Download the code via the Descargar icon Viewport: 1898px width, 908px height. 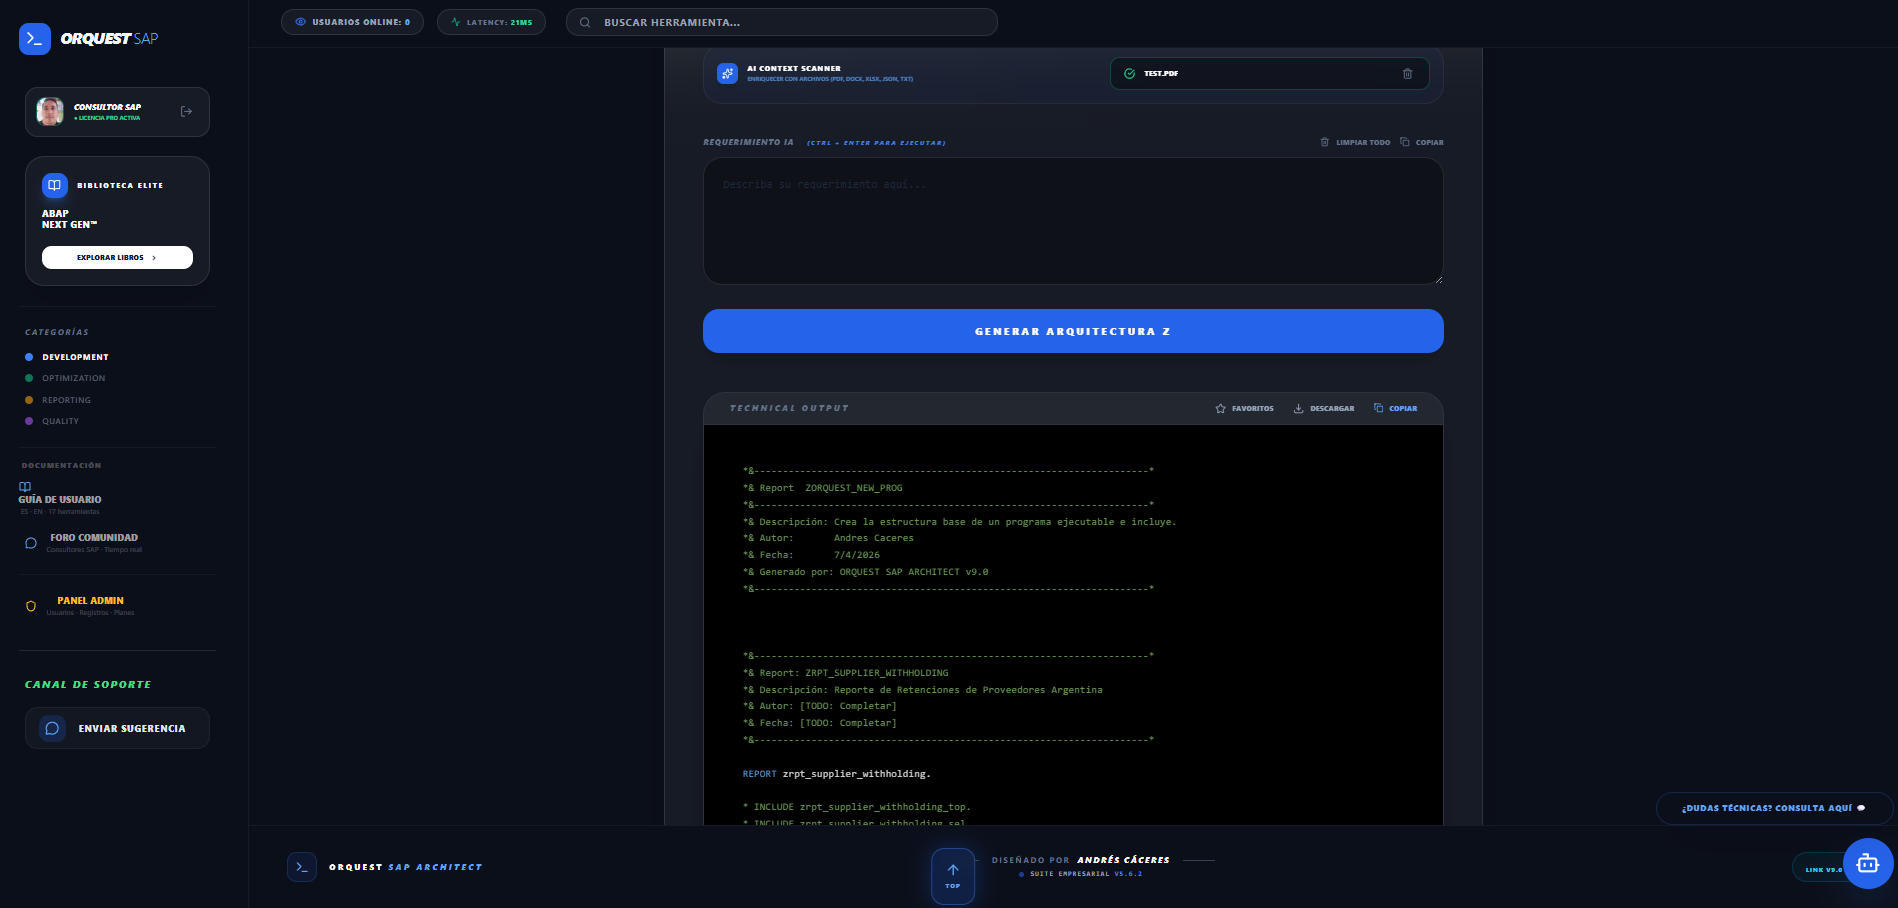pos(1297,408)
